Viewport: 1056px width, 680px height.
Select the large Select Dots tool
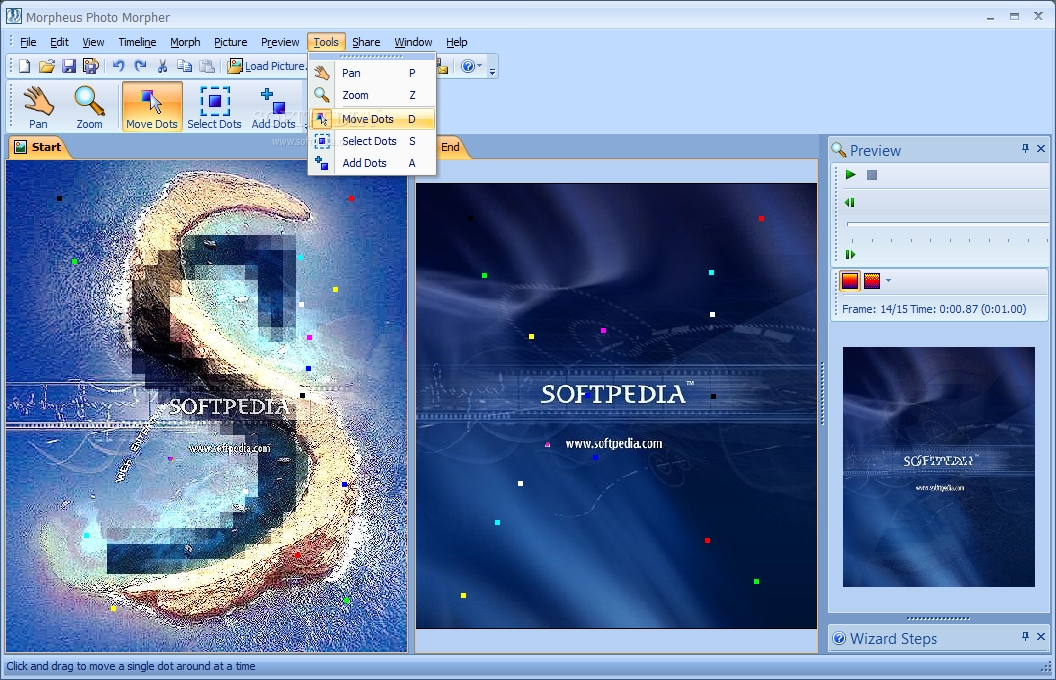click(x=214, y=107)
